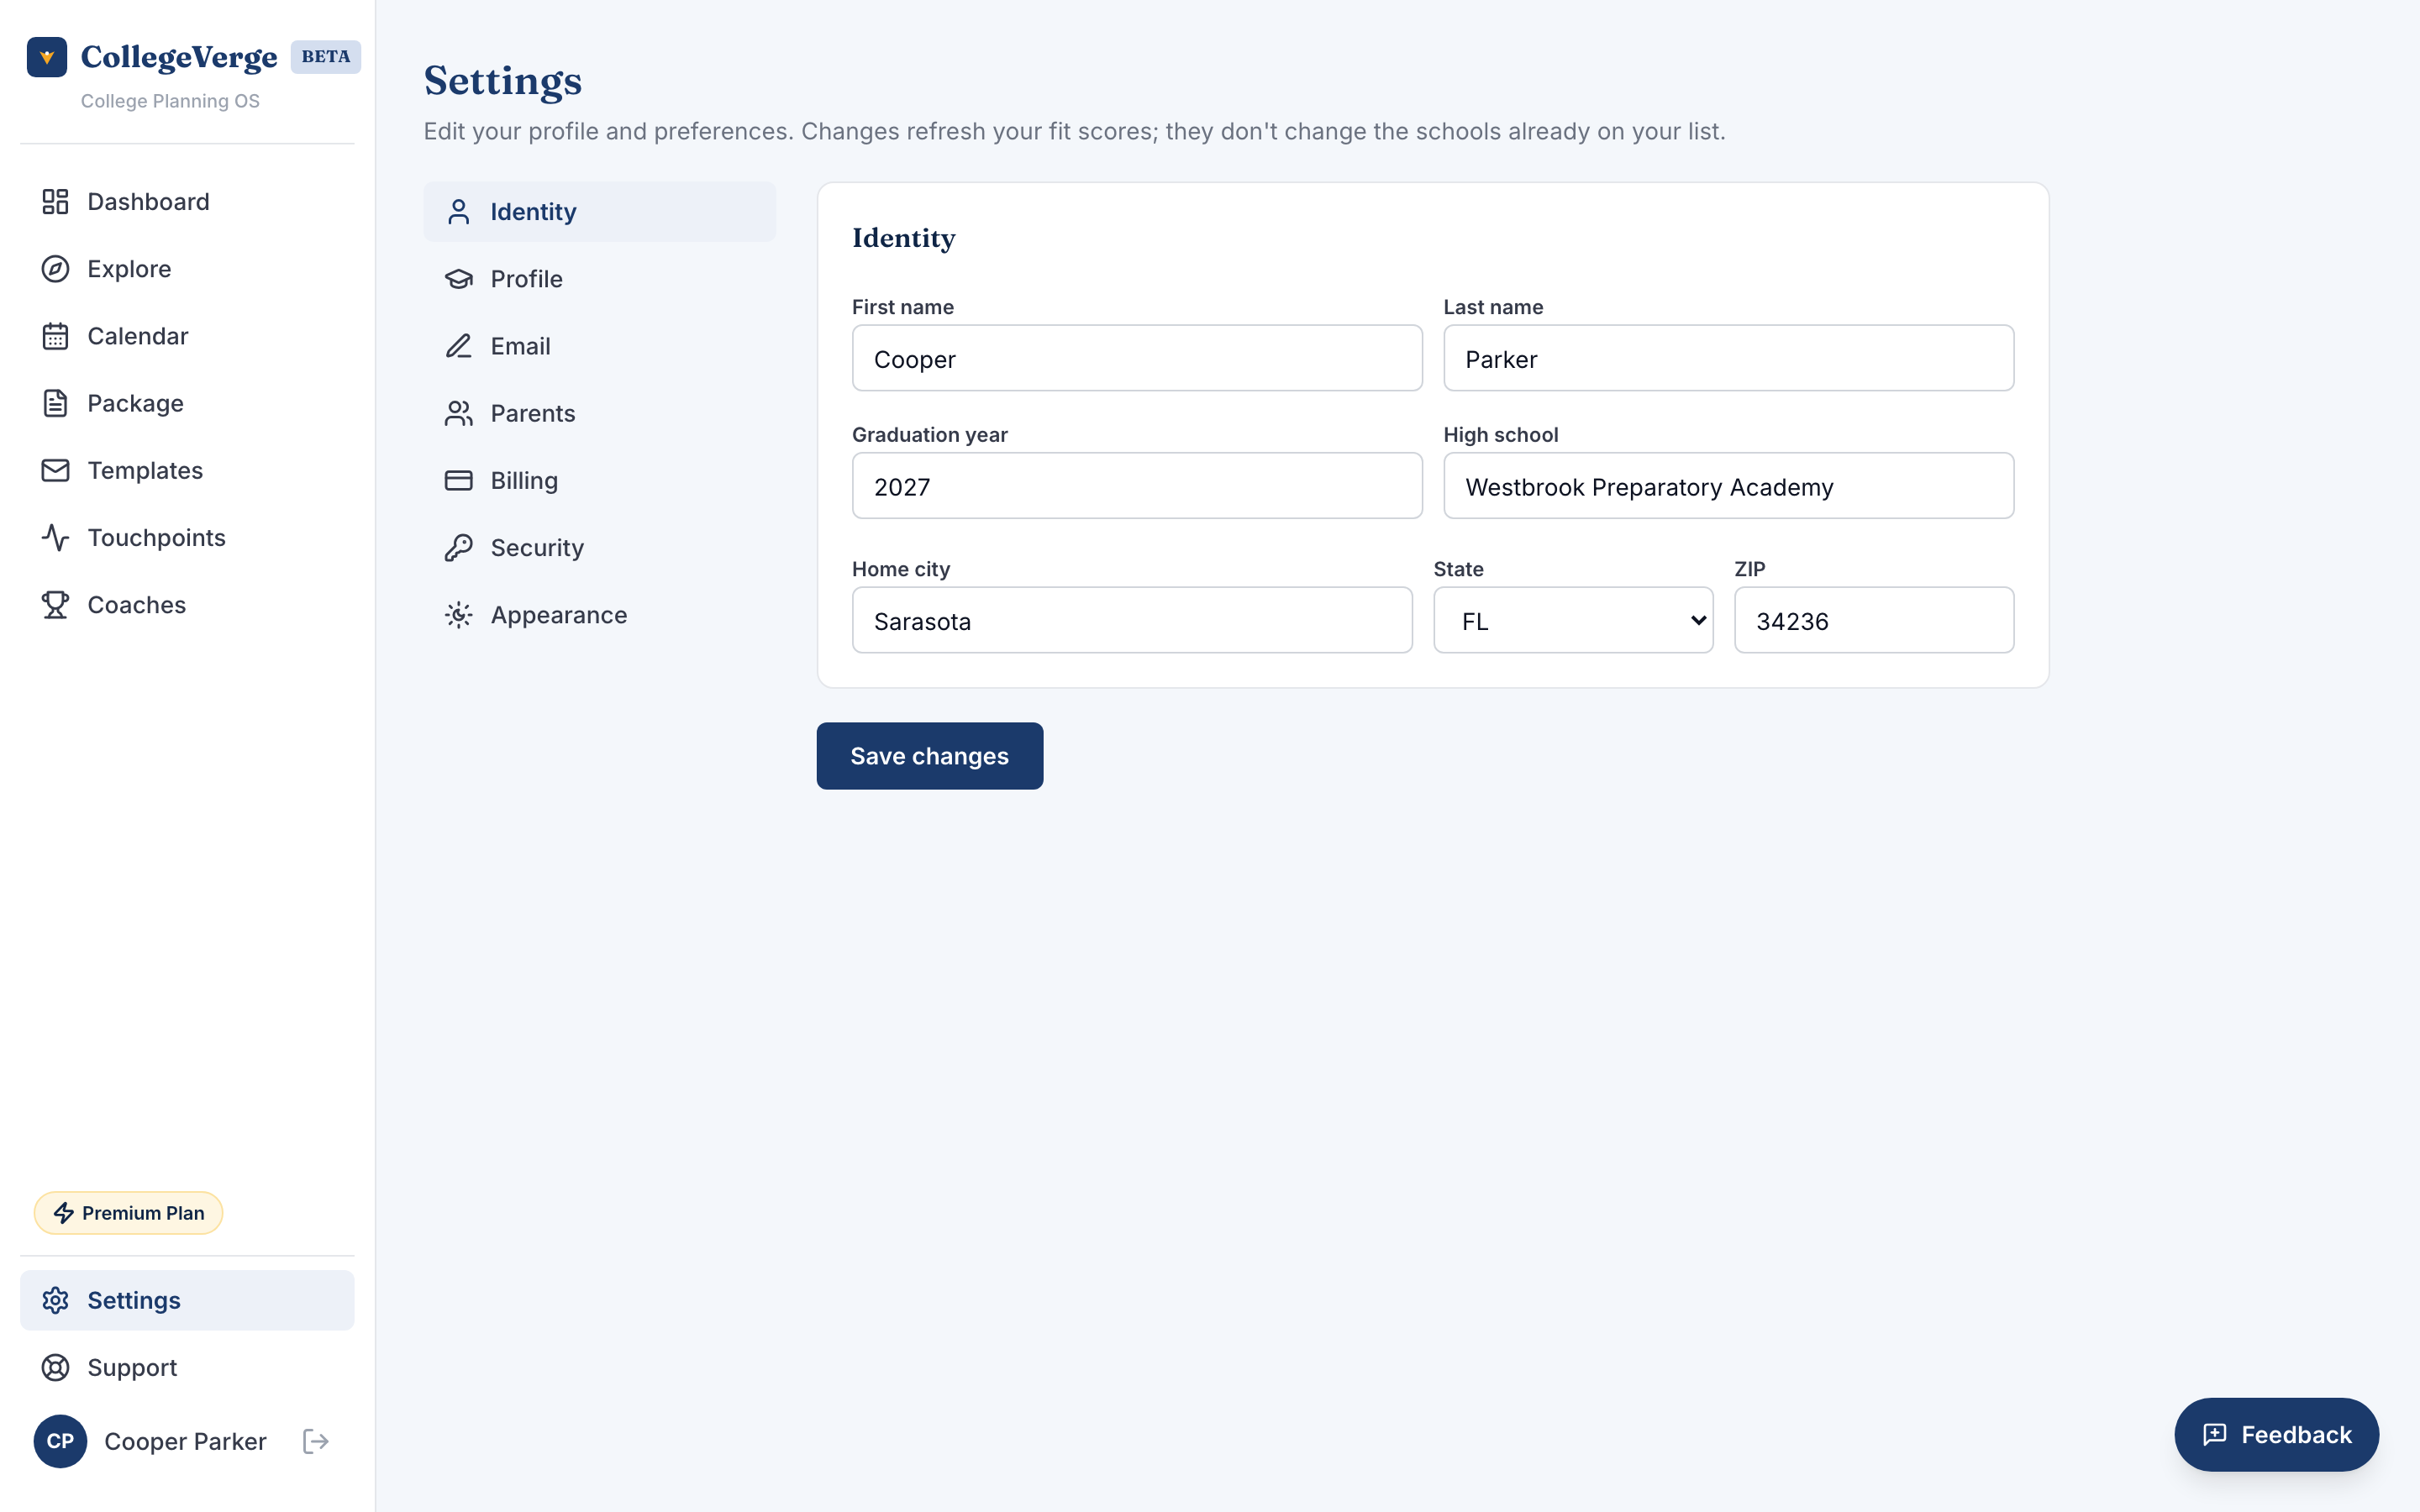Focus the High school field

(x=1728, y=486)
